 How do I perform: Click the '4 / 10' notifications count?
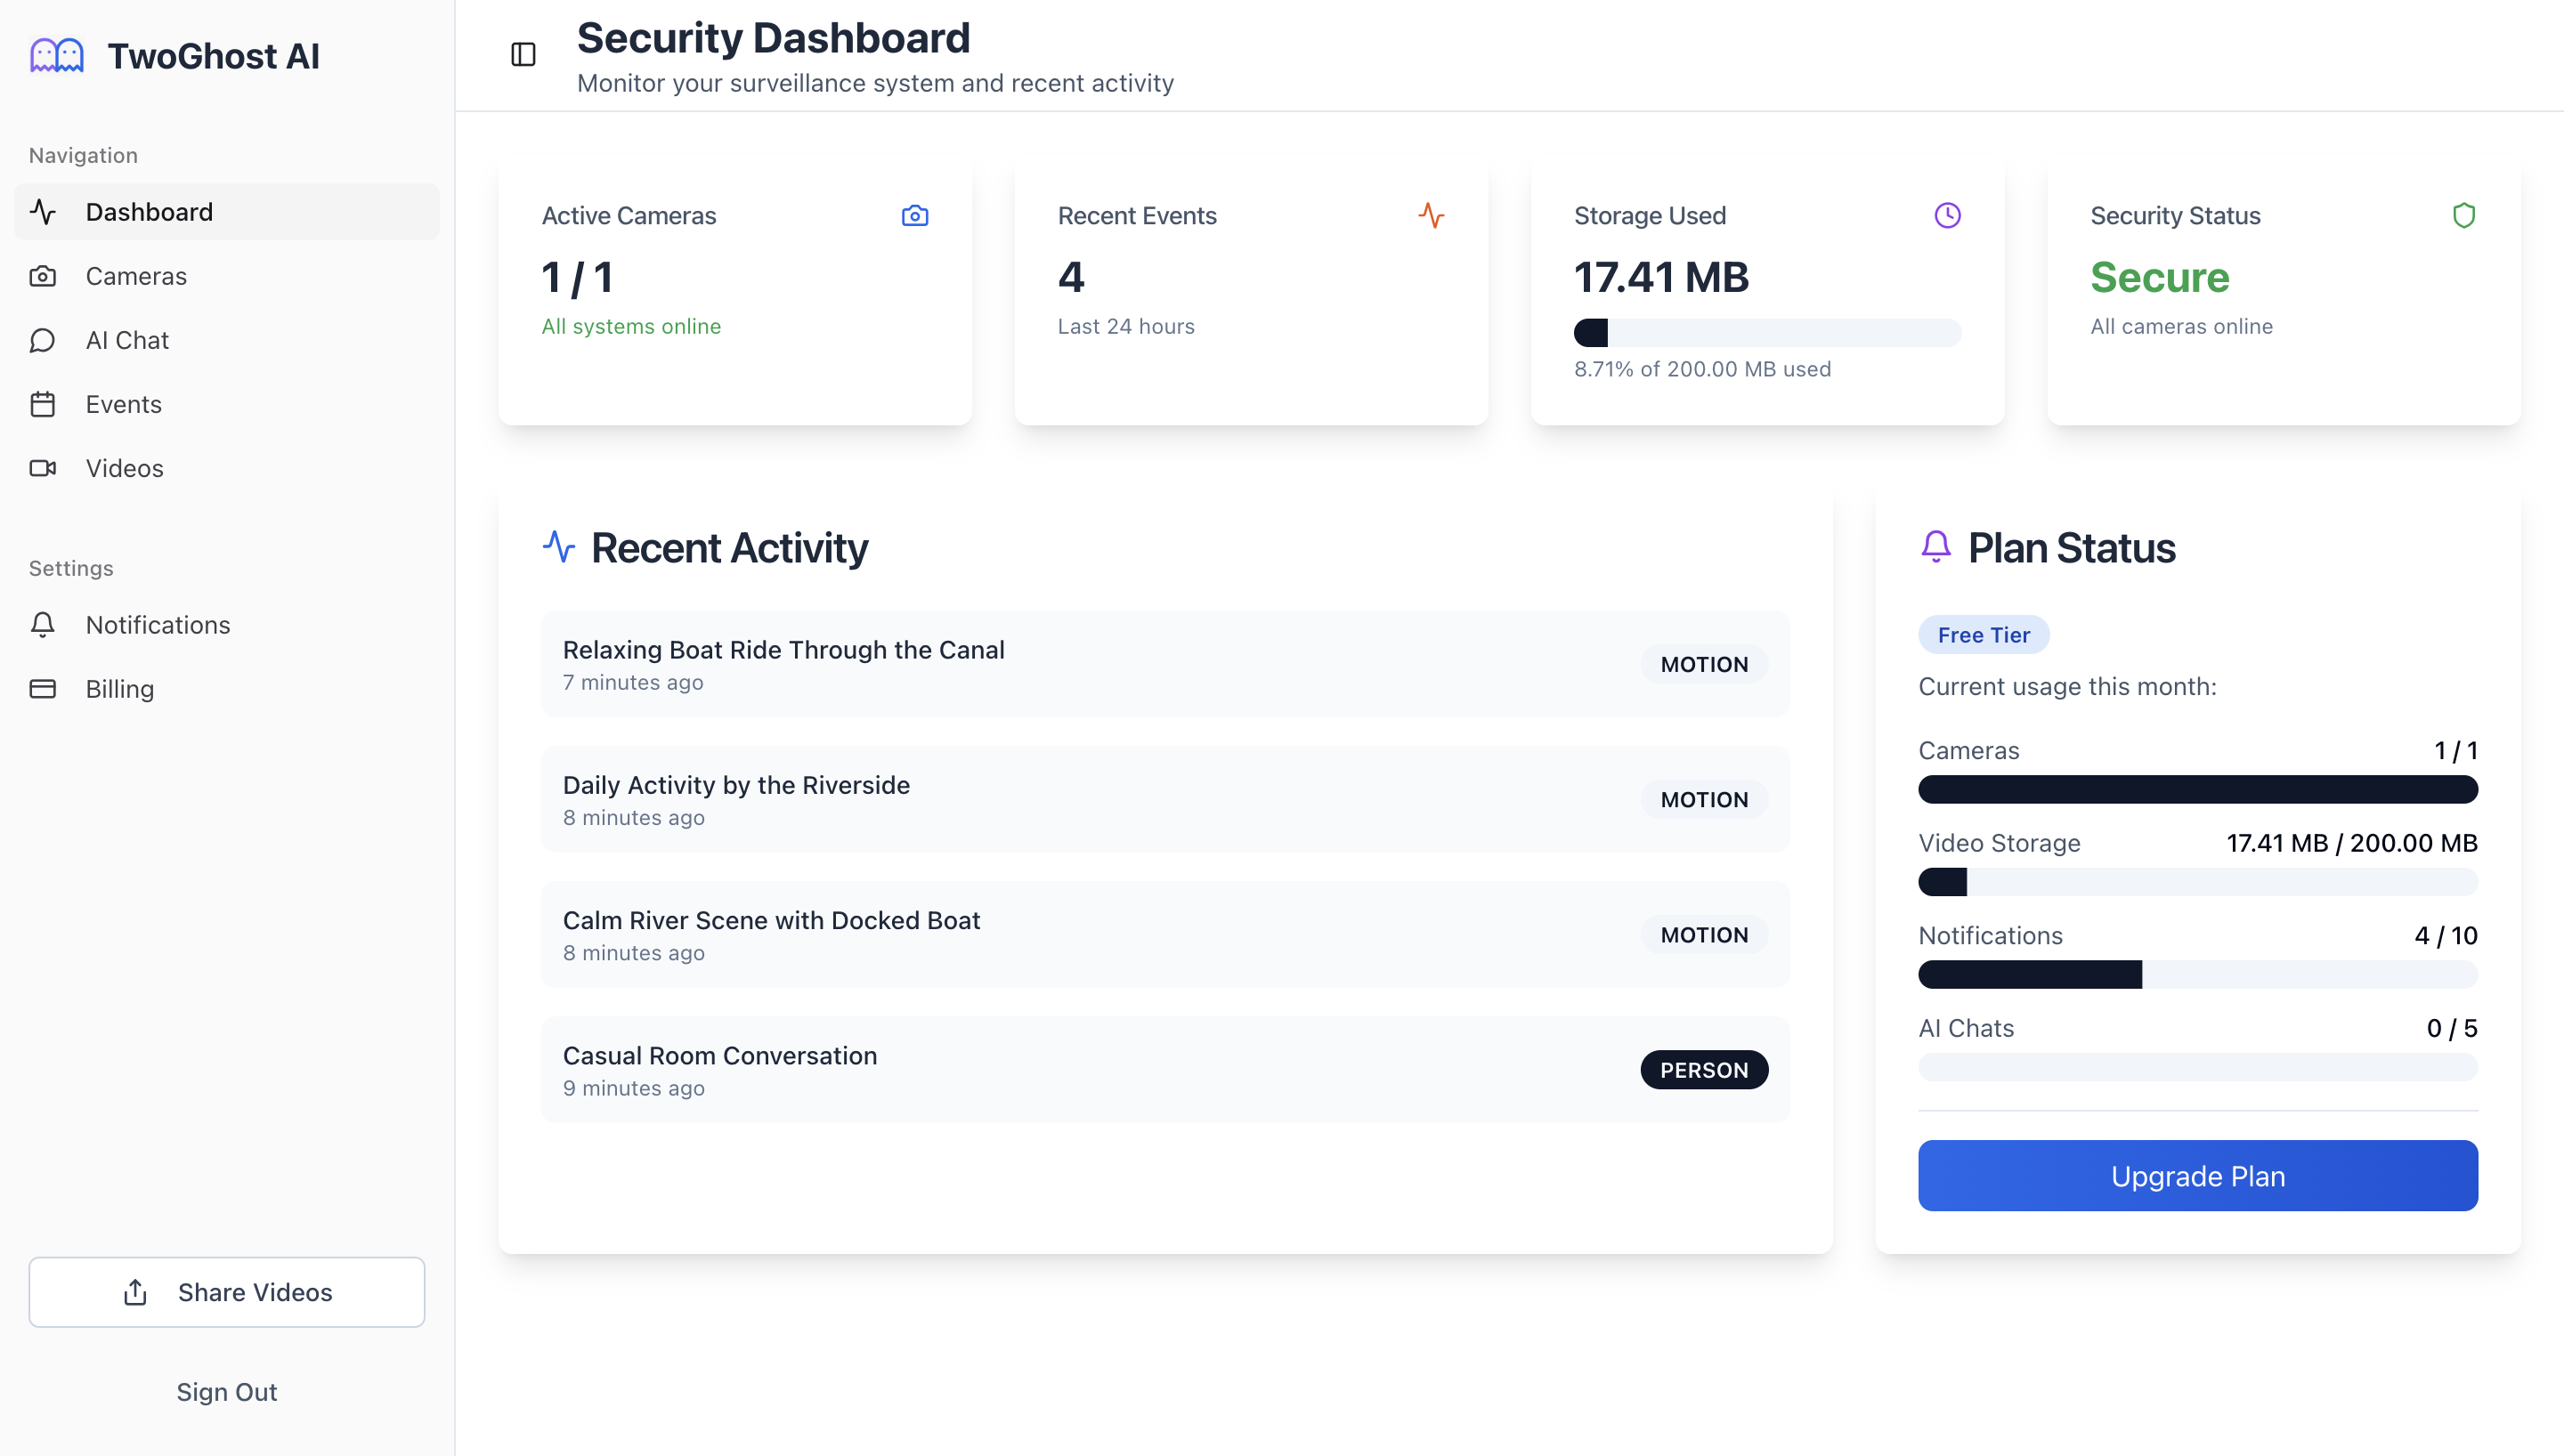click(x=2446, y=936)
